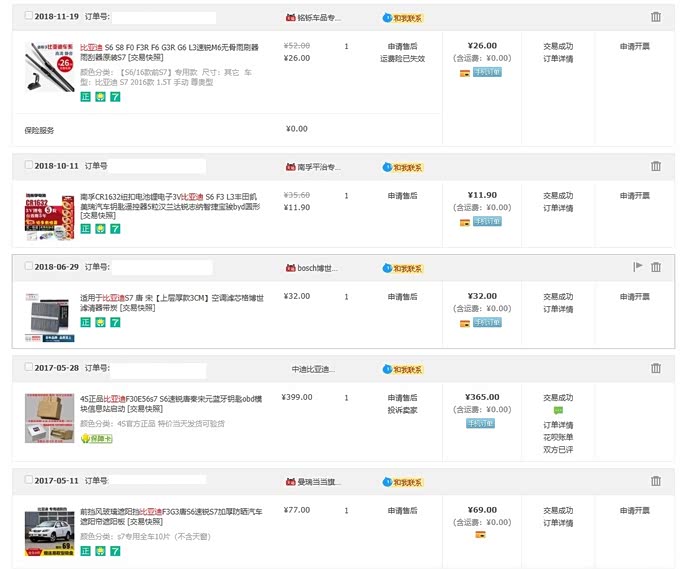Viewport: 700px width, 569px height.
Task: Open 订单详情 for the 2018-06-29 order
Action: tap(558, 309)
